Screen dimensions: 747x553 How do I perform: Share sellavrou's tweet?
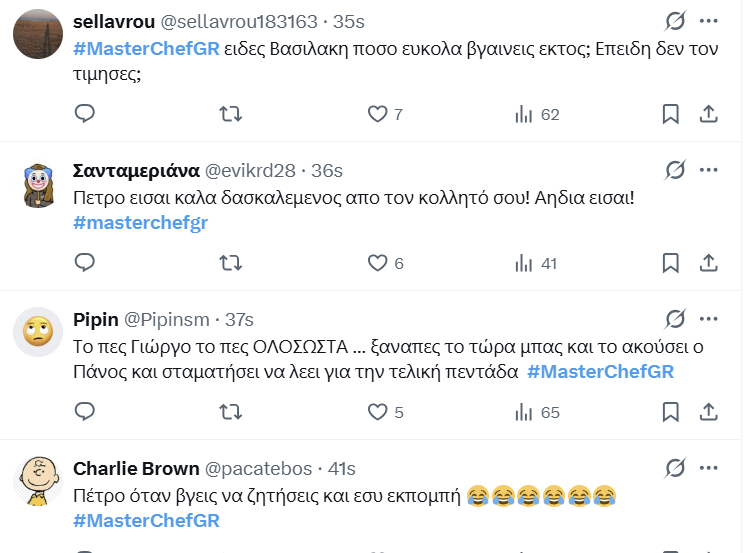pos(708,114)
